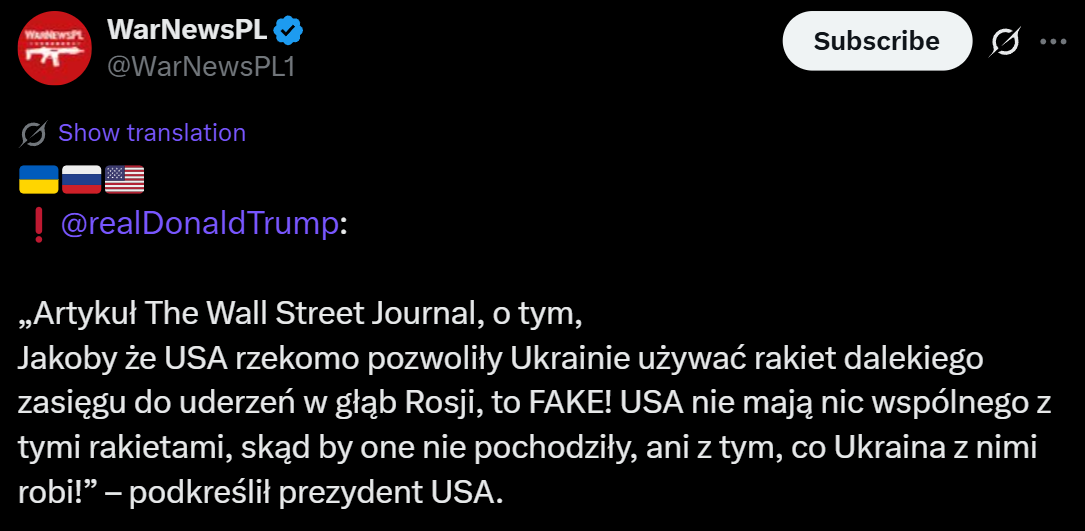The image size is (1085, 531).
Task: Open the @realDonaldTrump mention
Action: click(200, 225)
